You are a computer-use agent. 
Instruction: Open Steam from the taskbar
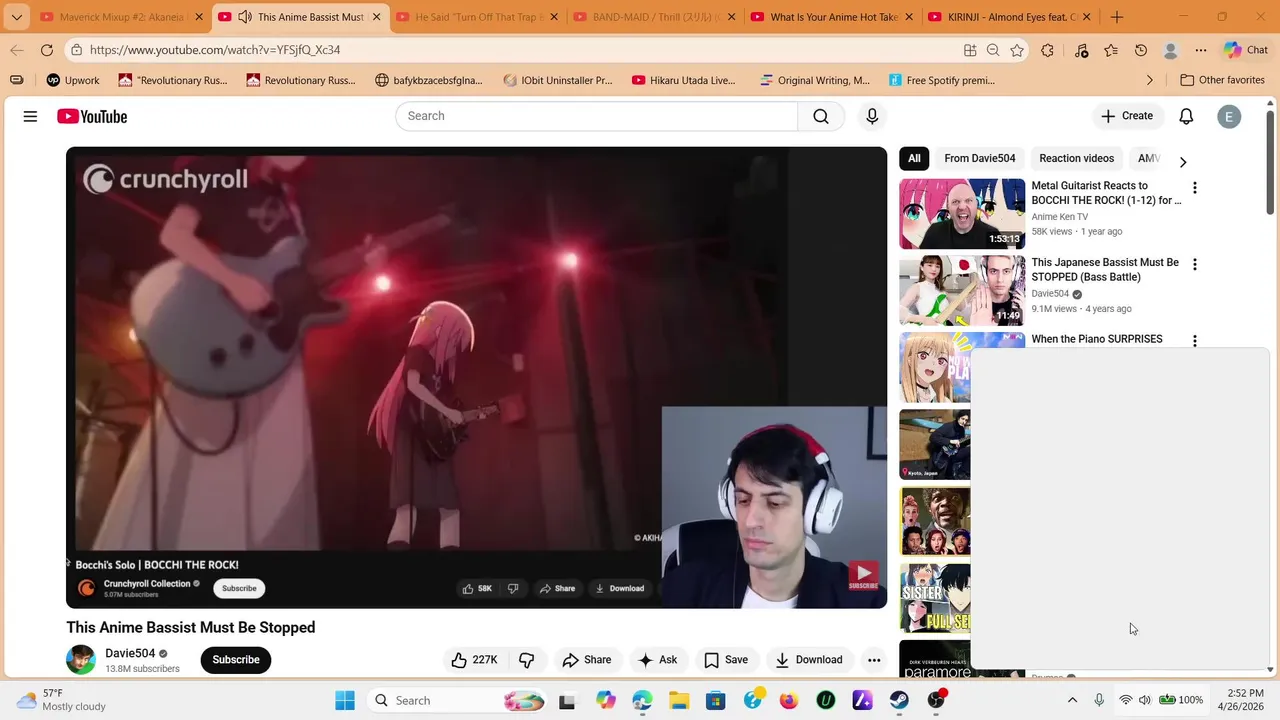(899, 700)
